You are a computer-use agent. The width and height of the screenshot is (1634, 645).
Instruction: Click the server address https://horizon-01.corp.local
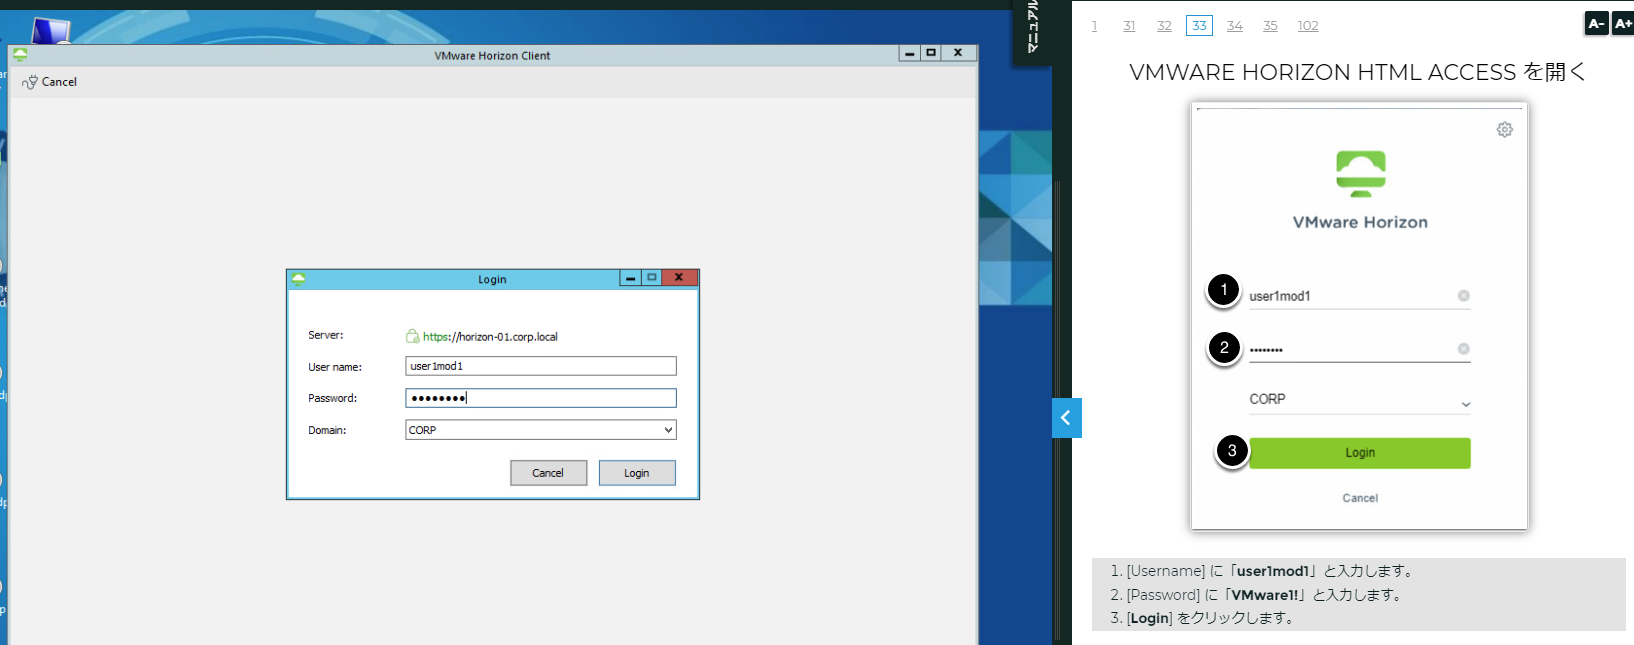pyautogui.click(x=490, y=337)
